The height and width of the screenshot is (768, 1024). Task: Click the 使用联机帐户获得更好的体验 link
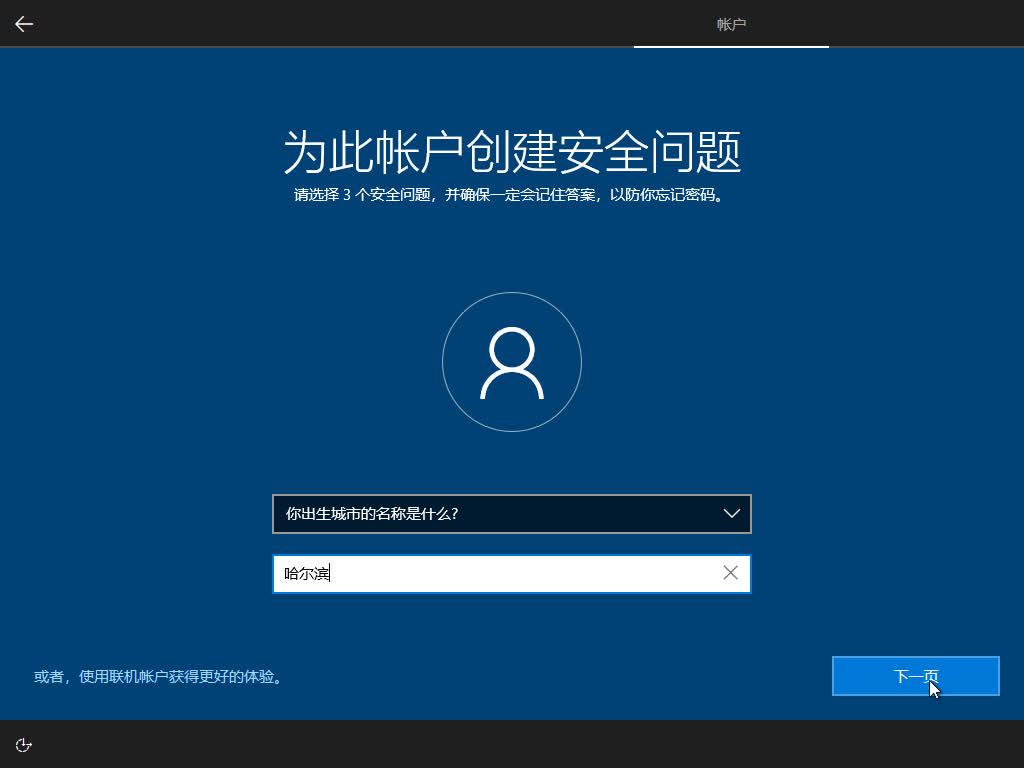158,677
